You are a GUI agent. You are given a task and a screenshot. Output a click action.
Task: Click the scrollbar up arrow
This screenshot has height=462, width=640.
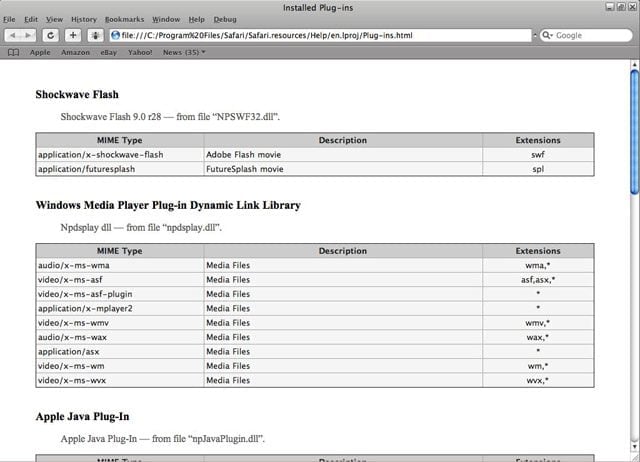tap(635, 64)
